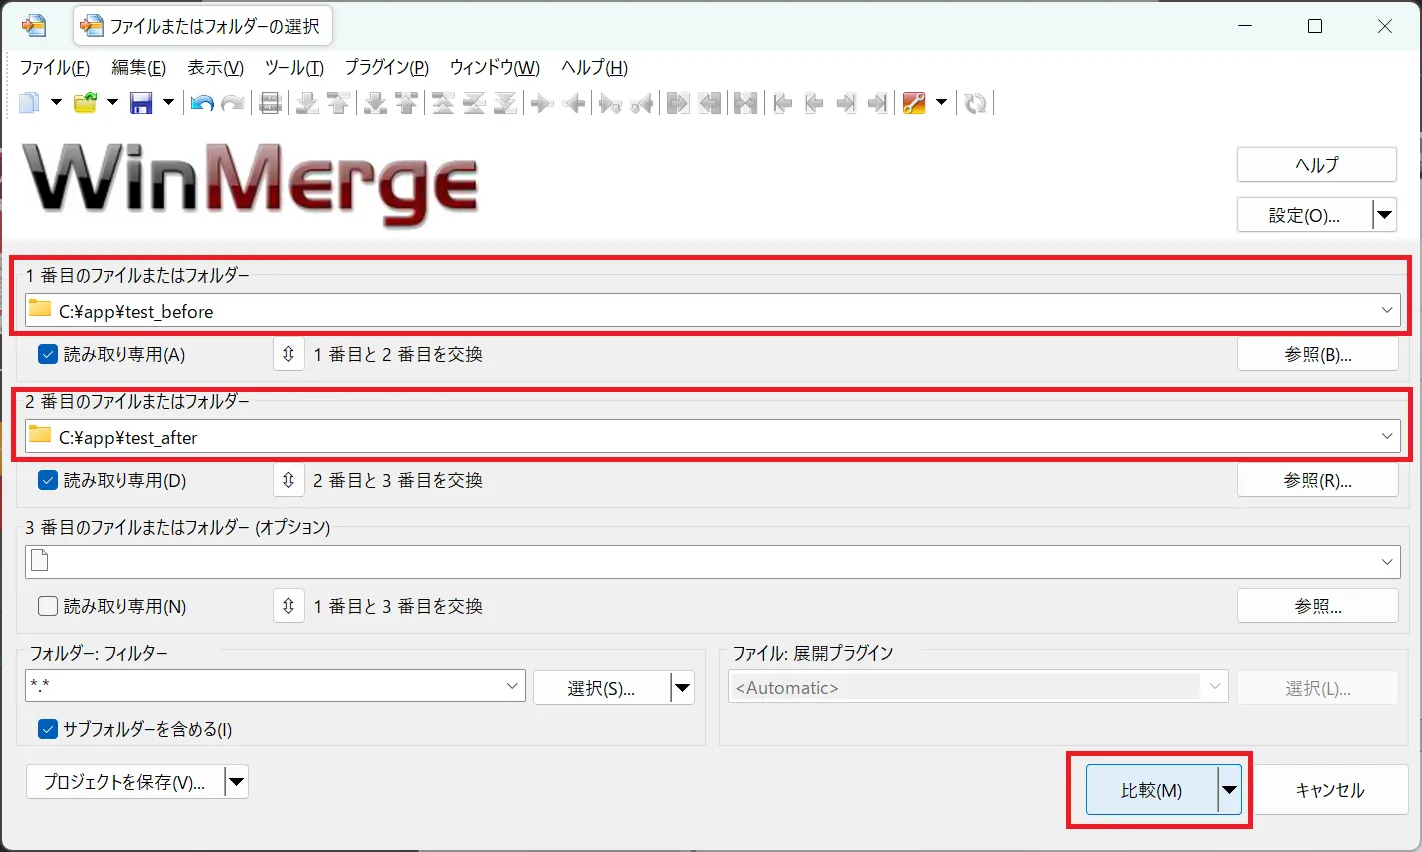Open the ファイル(F) menu
This screenshot has height=852, width=1422.
[55, 68]
